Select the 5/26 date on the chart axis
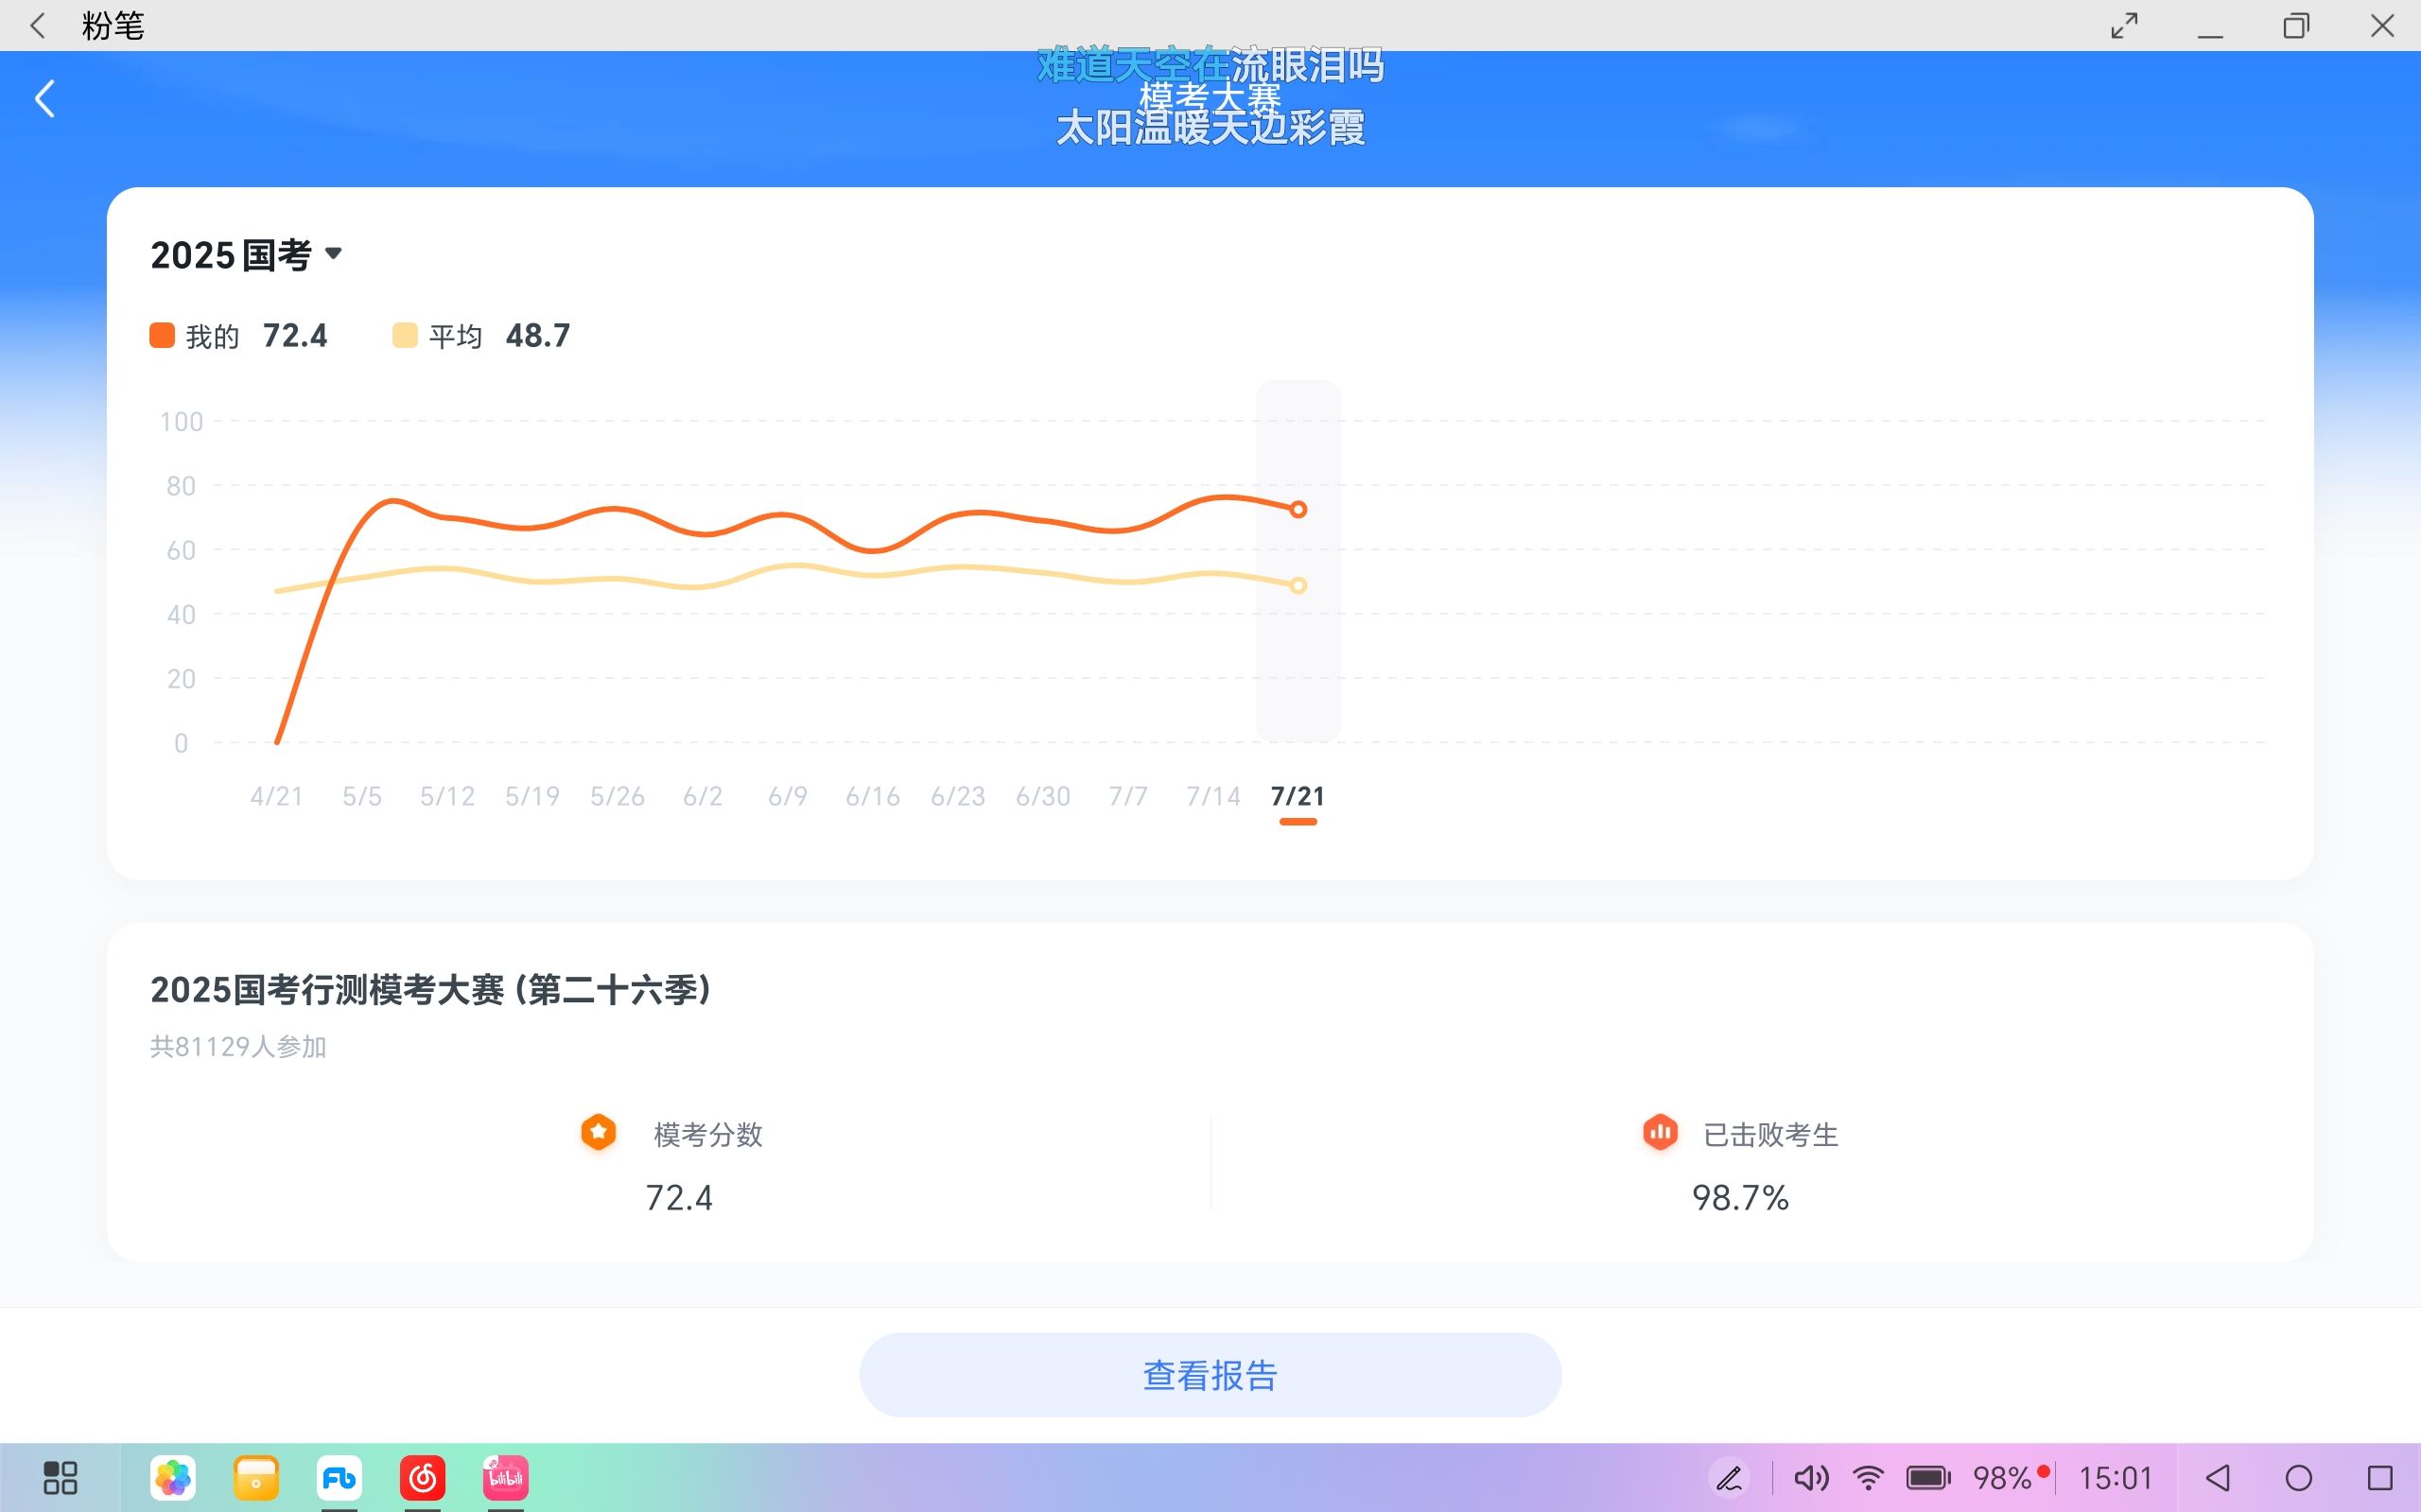The image size is (2421, 1512). 617,796
